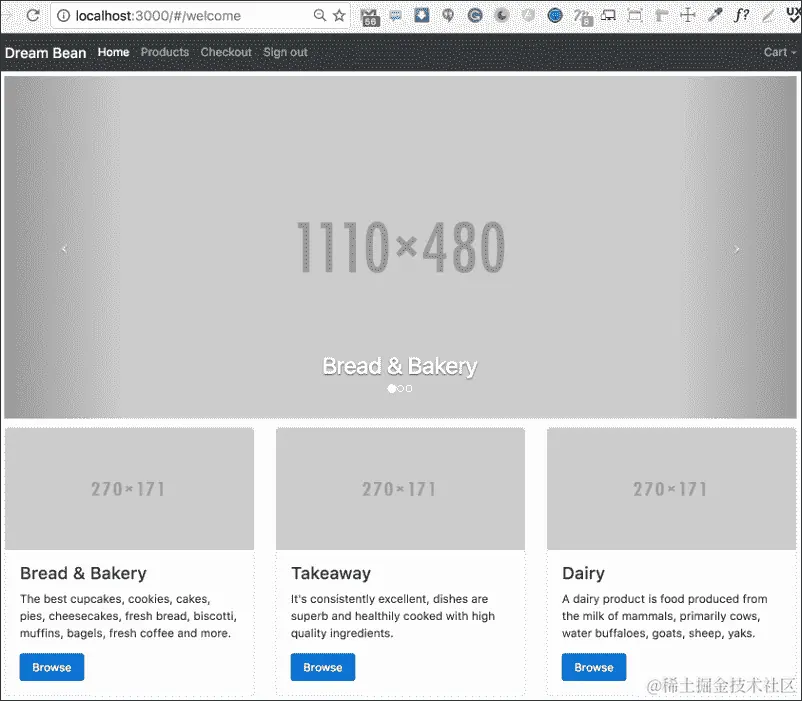802x701 pixels.
Task: Click the gray crescent moon extension icon
Action: pos(502,16)
